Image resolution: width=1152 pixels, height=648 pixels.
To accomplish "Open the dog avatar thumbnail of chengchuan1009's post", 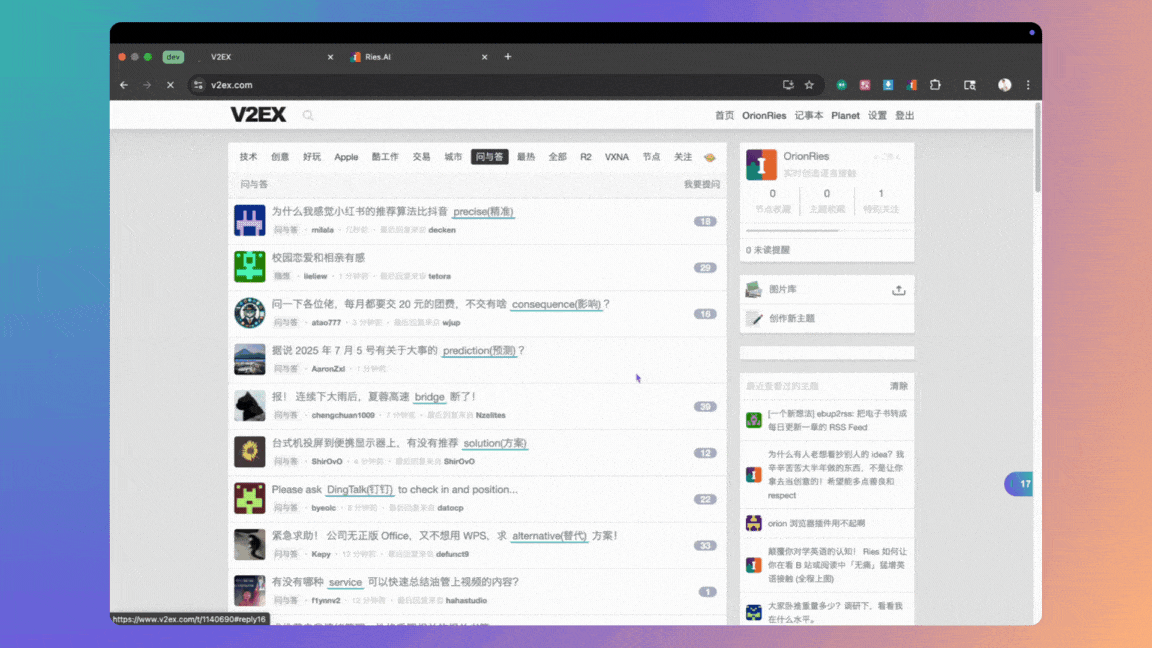I will pyautogui.click(x=249, y=405).
